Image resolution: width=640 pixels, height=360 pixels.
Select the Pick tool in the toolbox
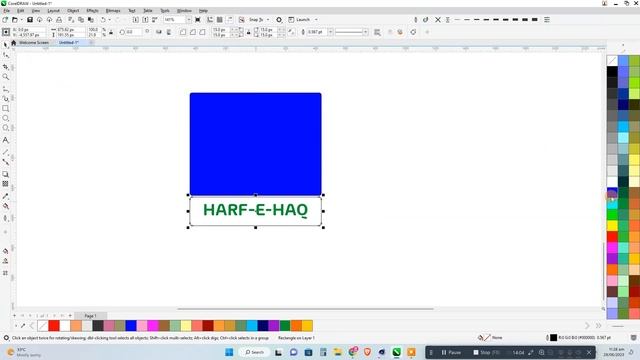tap(6, 45)
